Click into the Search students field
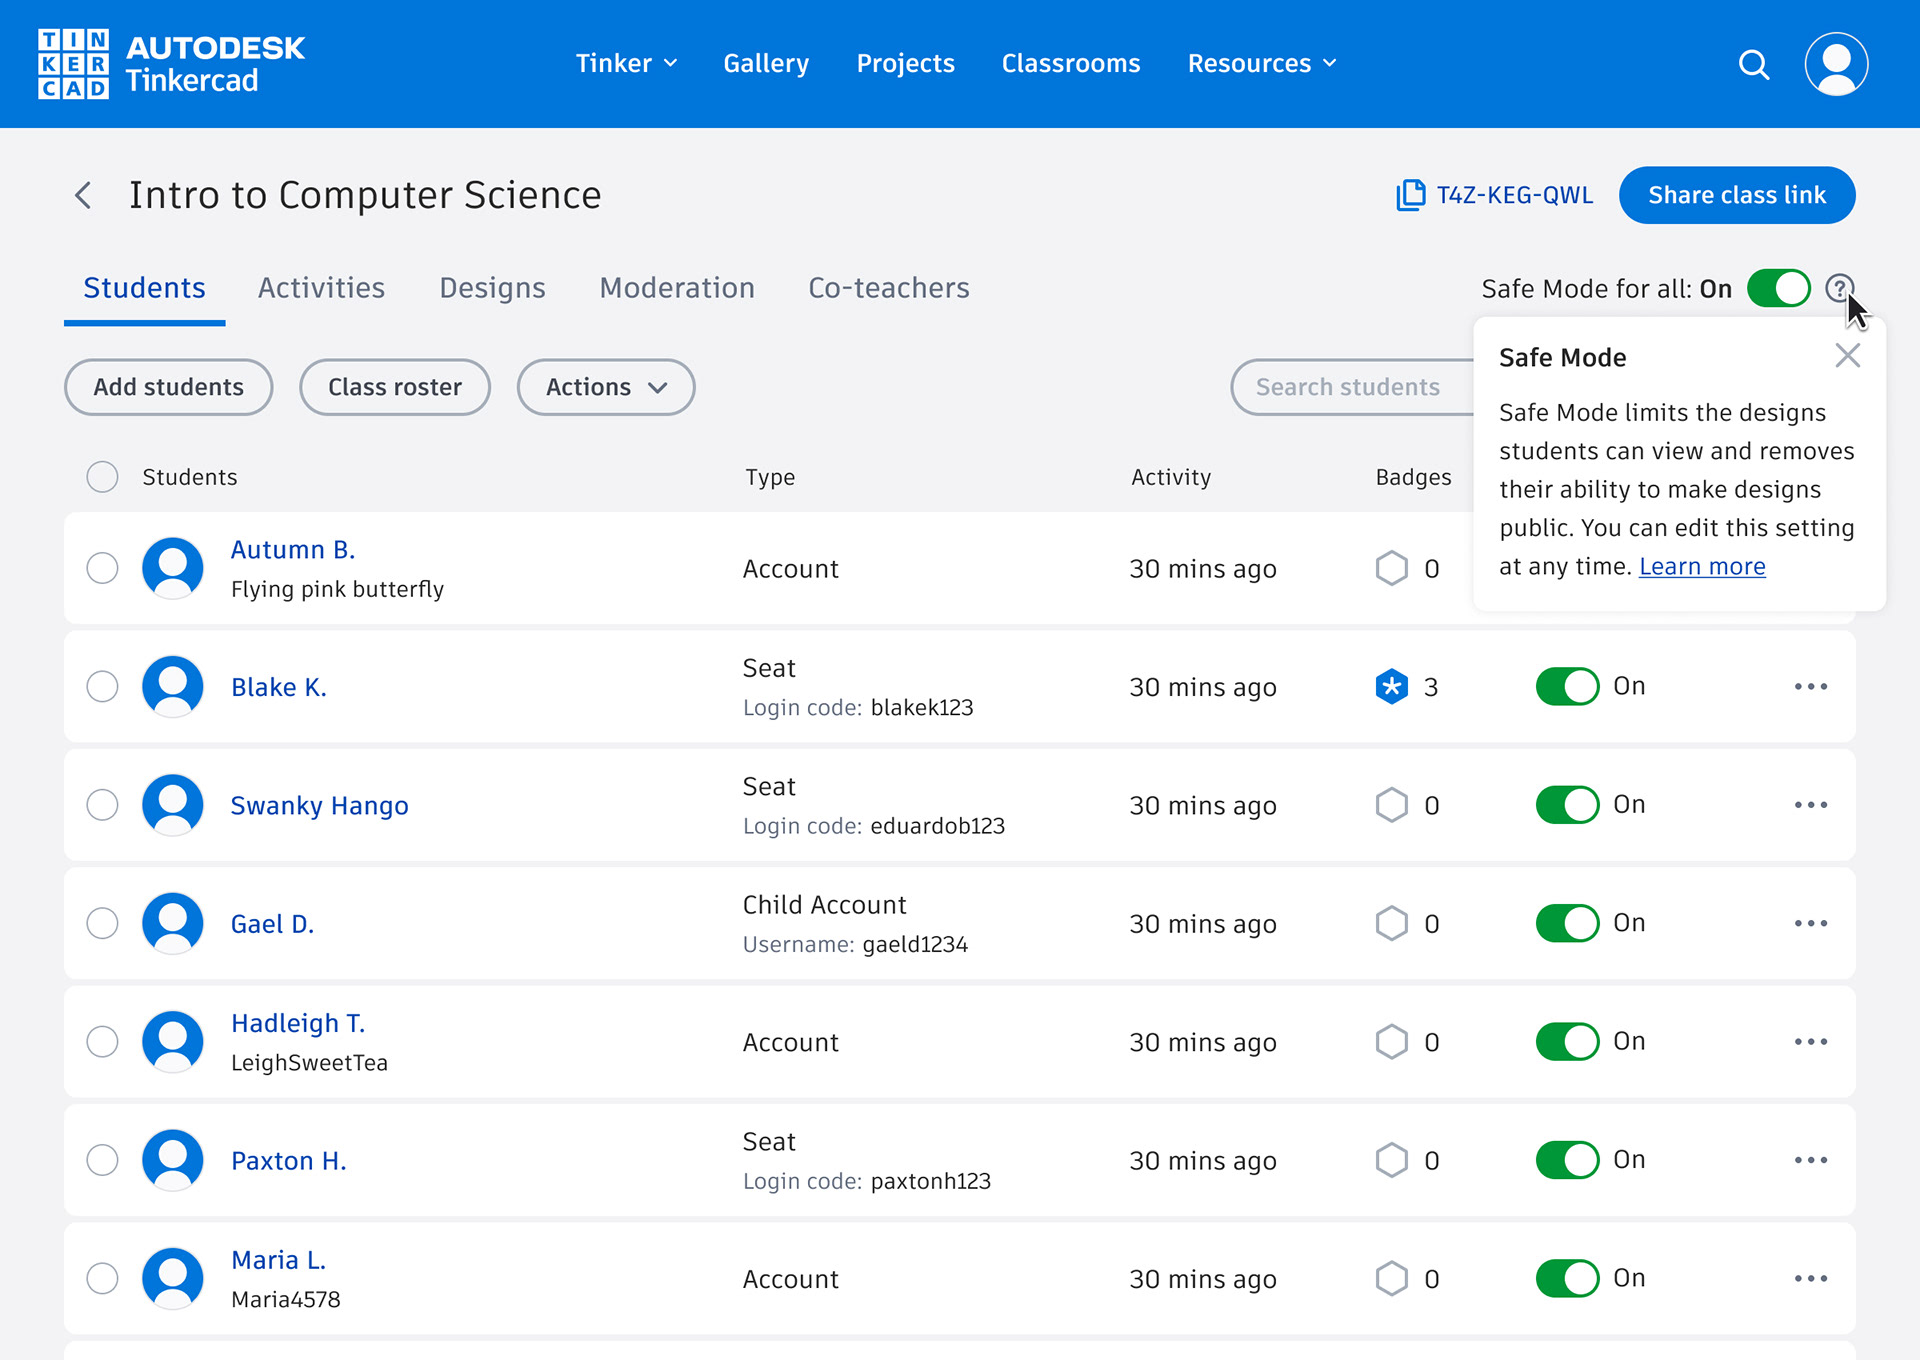The image size is (1920, 1360). tap(1350, 387)
